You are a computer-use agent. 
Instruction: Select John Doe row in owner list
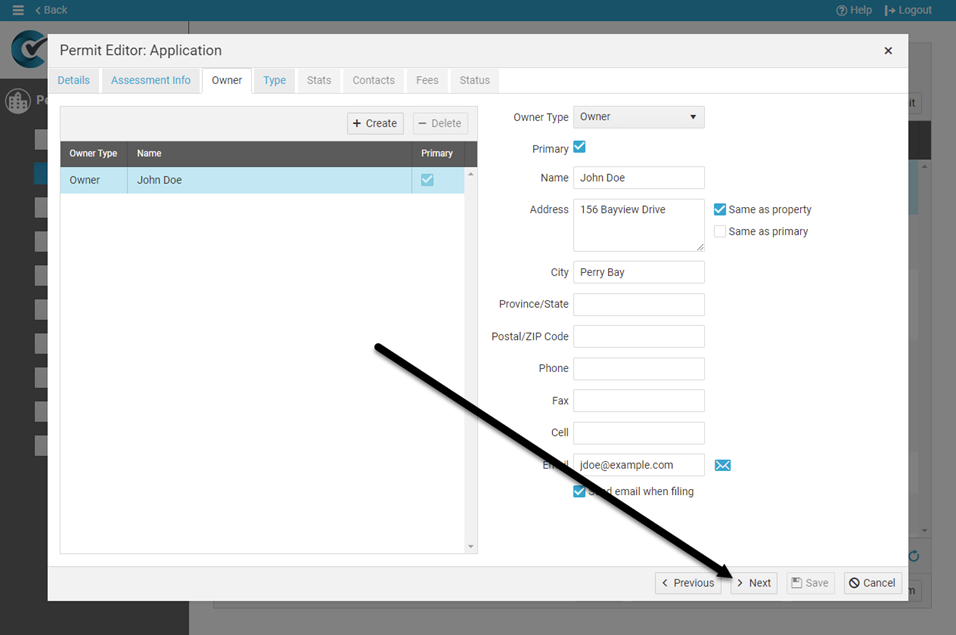click(236, 180)
